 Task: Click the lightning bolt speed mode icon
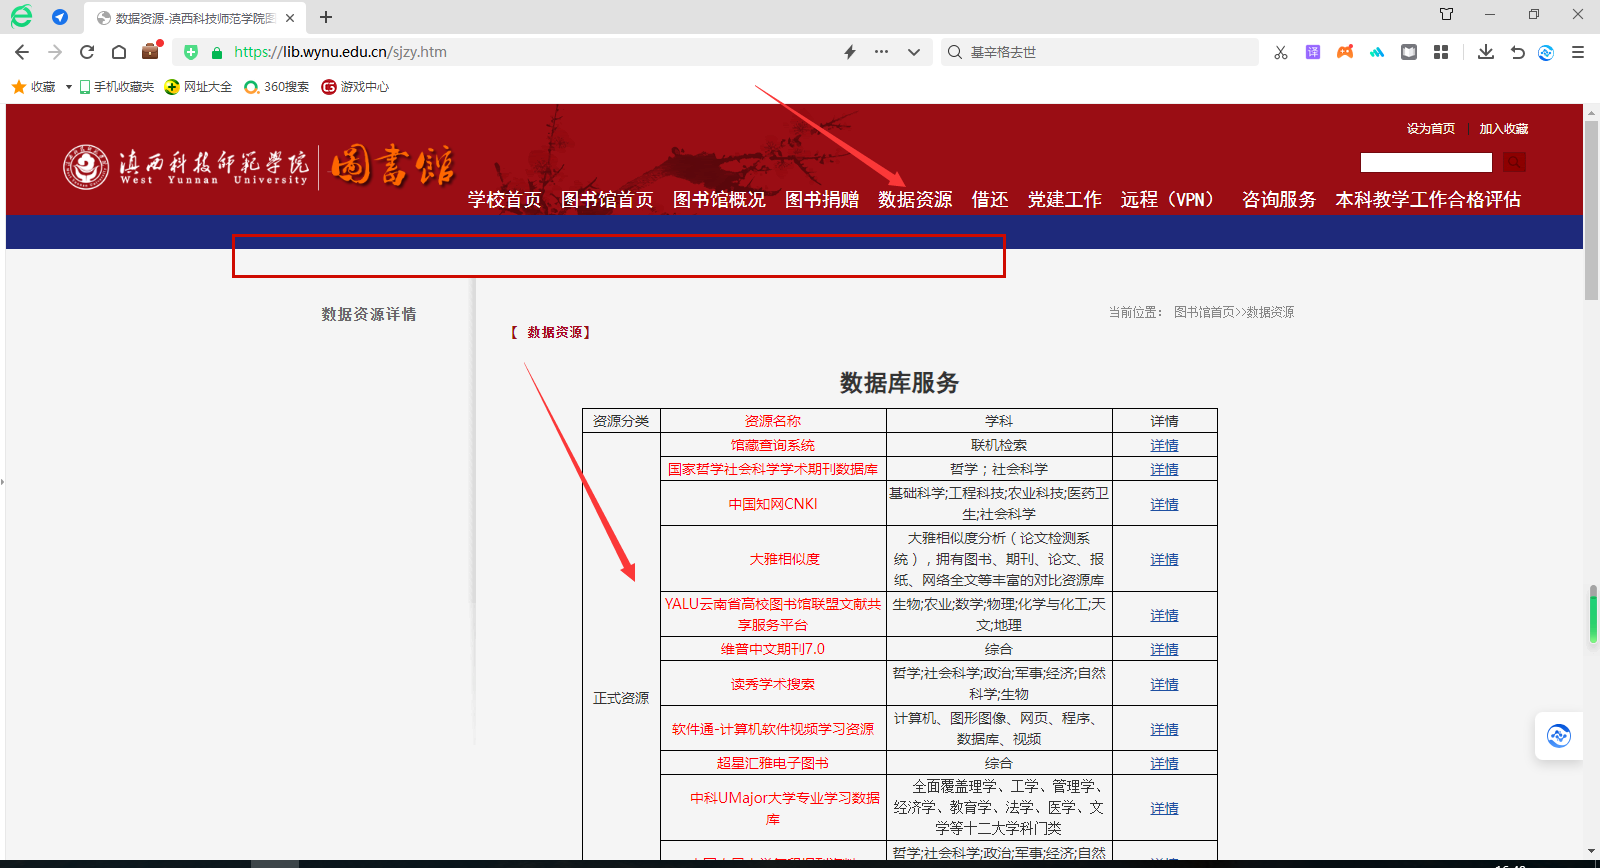point(850,52)
